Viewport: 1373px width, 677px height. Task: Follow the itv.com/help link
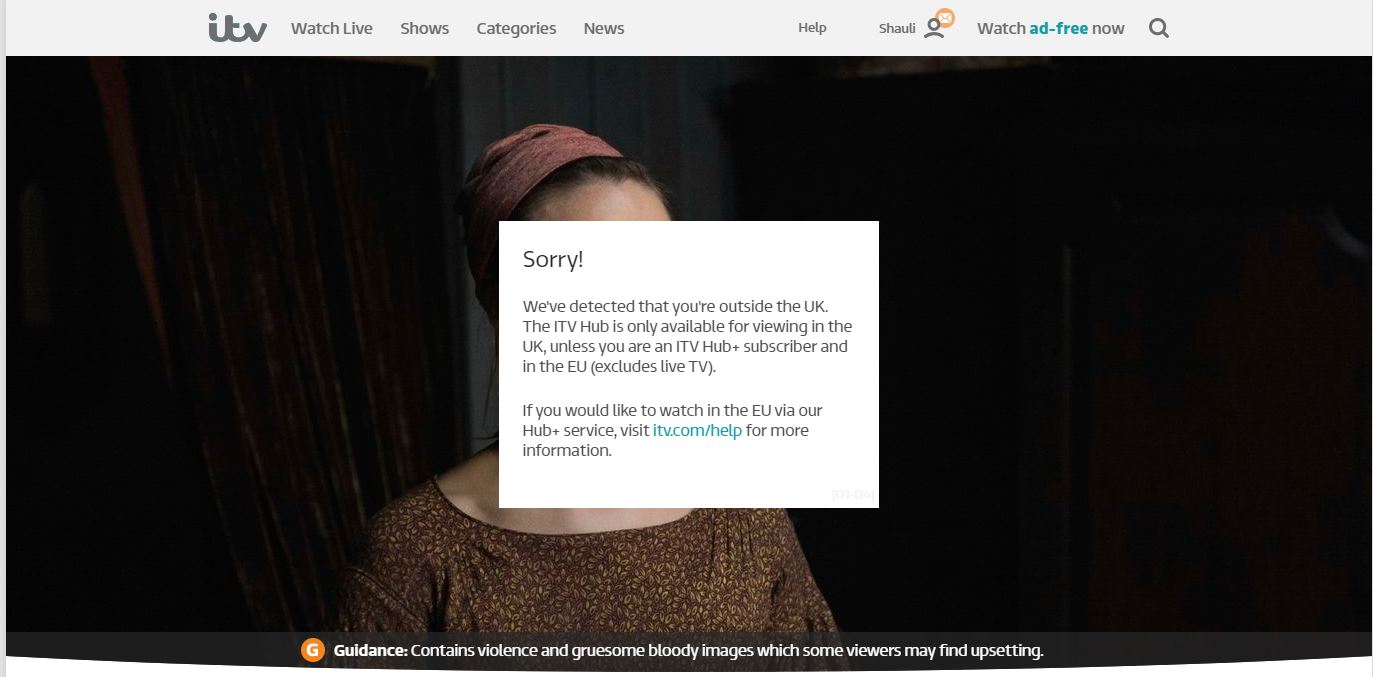697,430
